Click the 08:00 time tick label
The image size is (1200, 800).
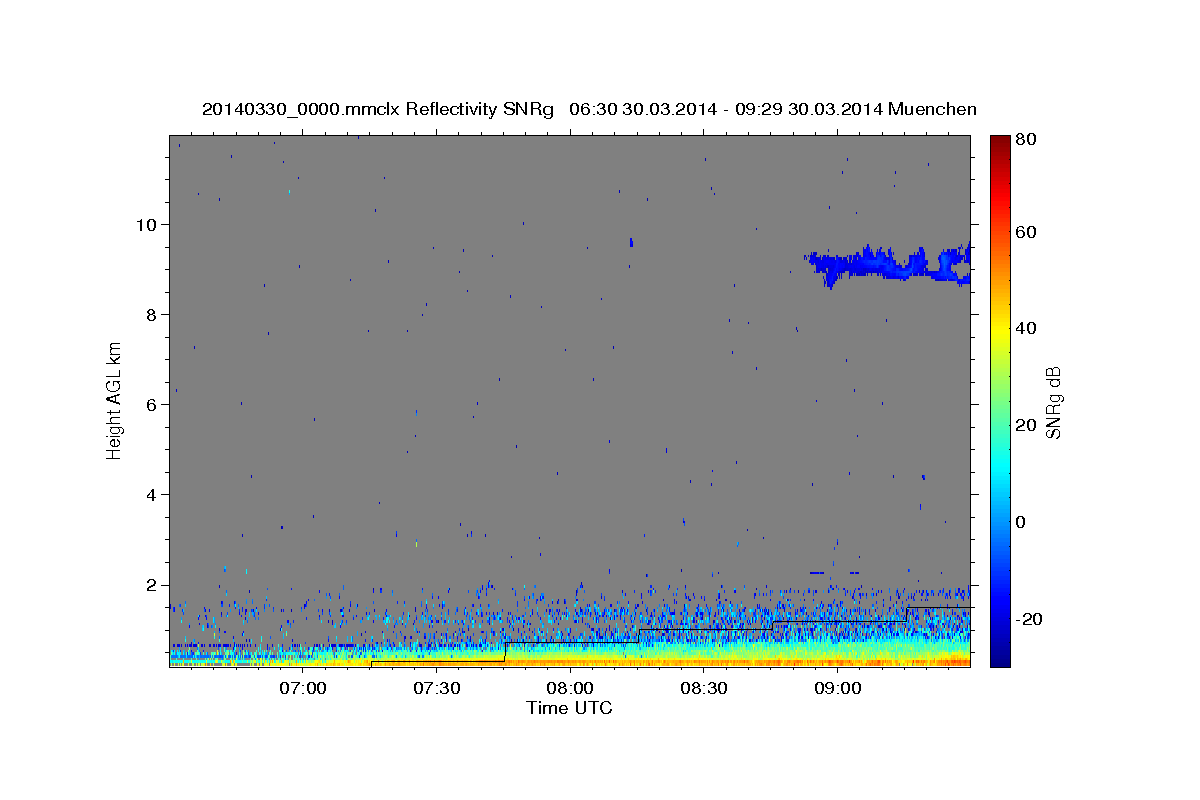pyautogui.click(x=570, y=688)
